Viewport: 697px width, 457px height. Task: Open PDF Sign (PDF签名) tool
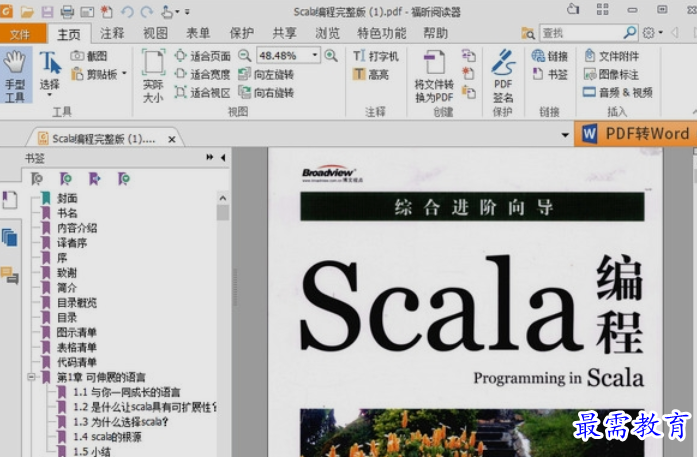[x=503, y=76]
